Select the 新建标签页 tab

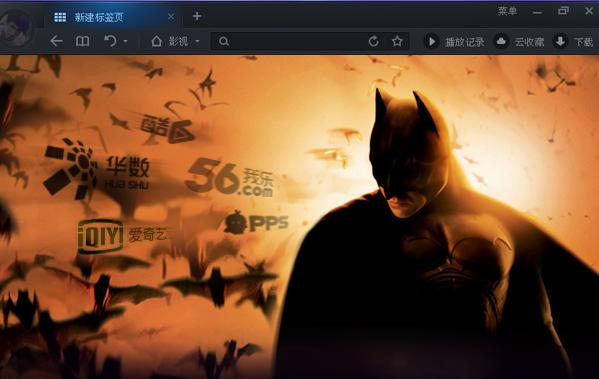pos(99,17)
